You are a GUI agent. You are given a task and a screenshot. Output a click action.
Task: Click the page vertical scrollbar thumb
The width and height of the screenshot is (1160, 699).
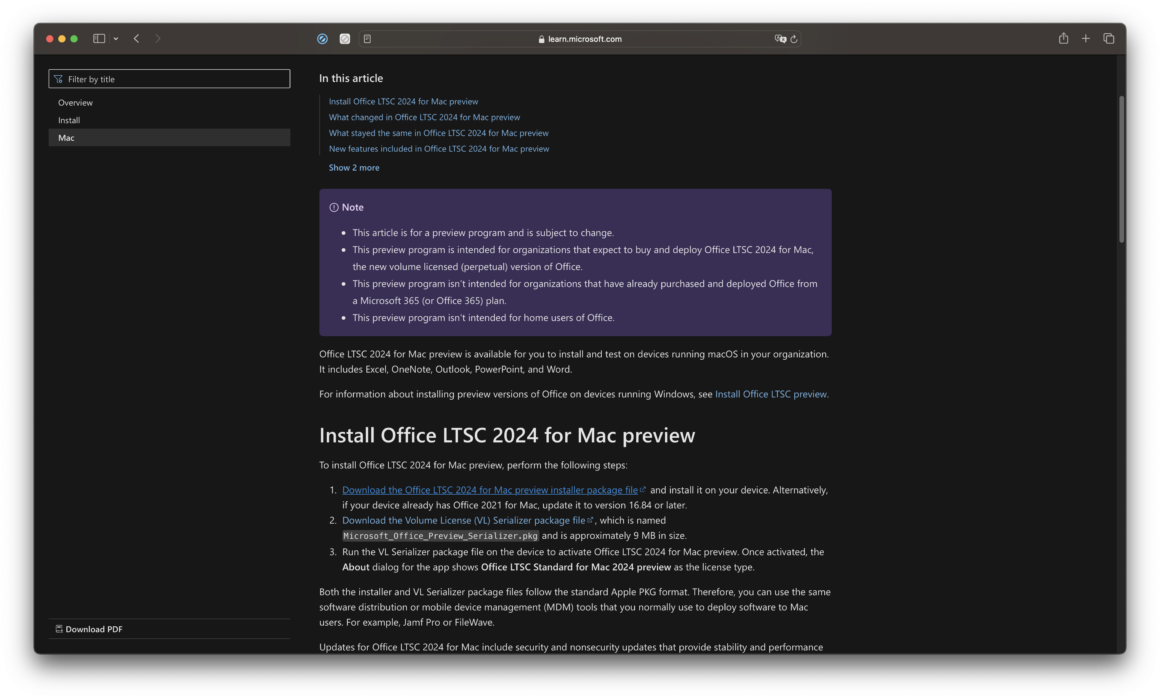[1122, 169]
